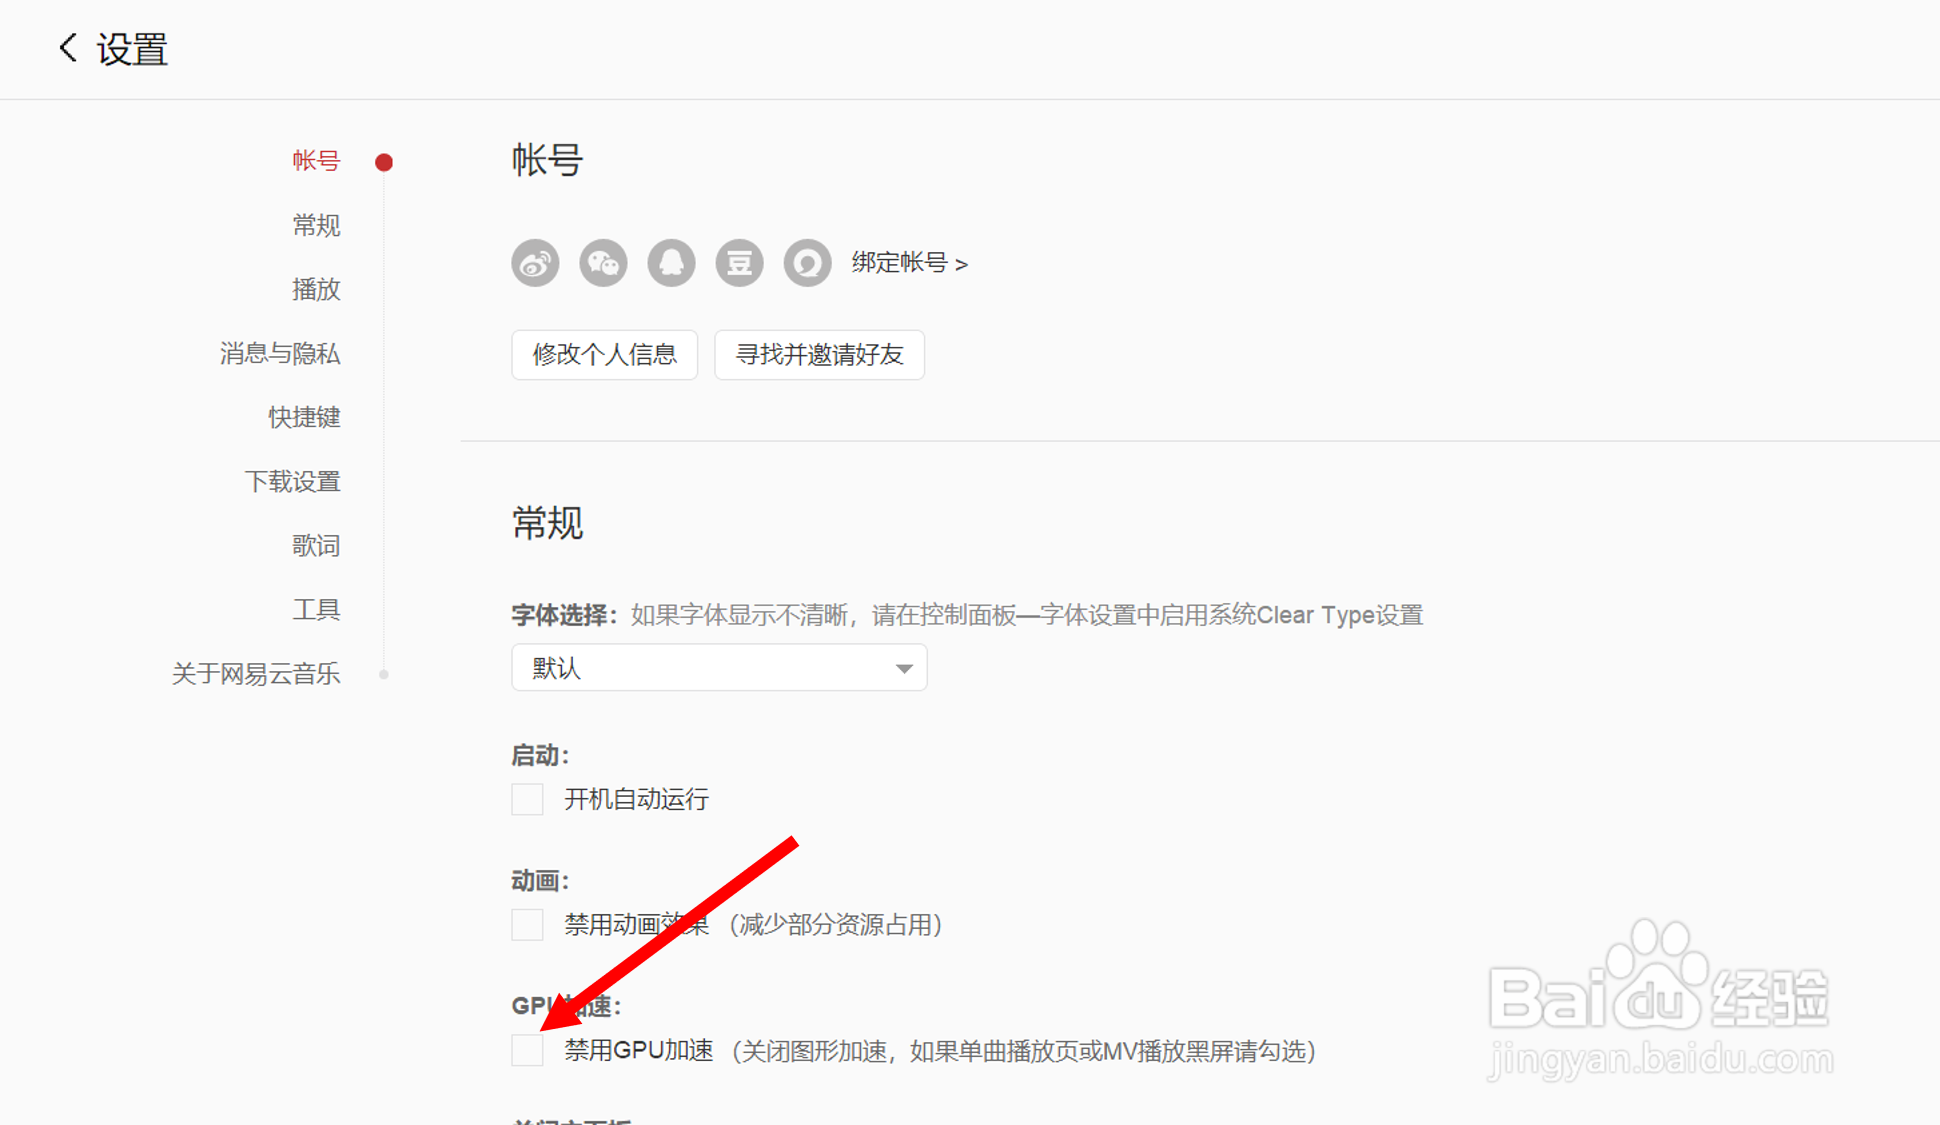This screenshot has height=1125, width=1940.
Task: Jump to 歌词 settings section
Action: (x=316, y=545)
